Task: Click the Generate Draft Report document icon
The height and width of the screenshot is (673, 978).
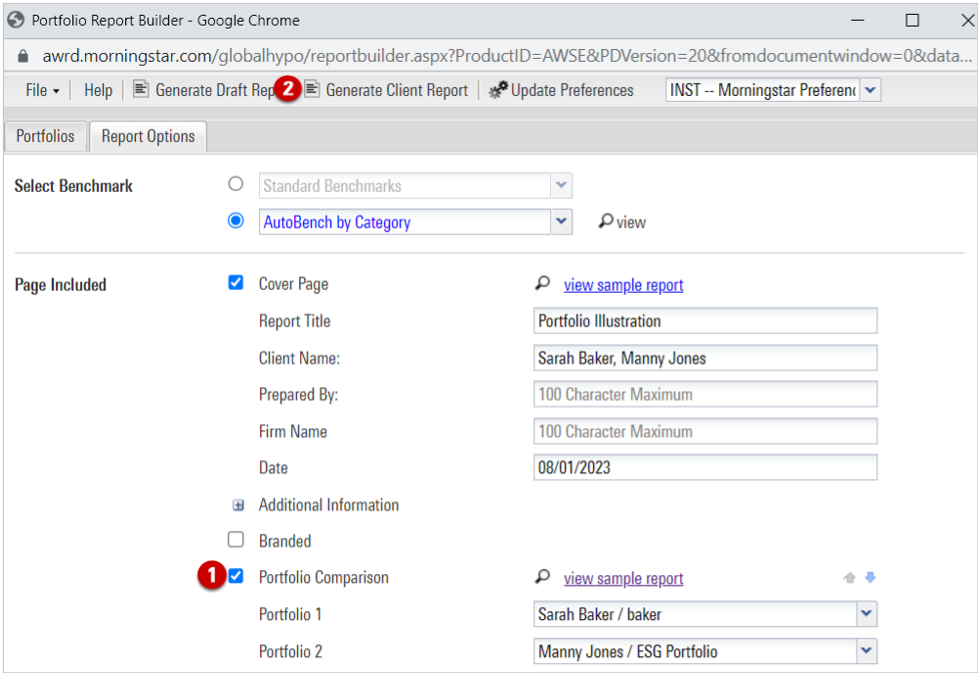Action: 141,89
